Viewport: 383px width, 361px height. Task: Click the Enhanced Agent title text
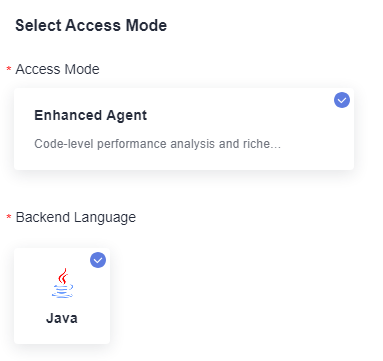90,115
